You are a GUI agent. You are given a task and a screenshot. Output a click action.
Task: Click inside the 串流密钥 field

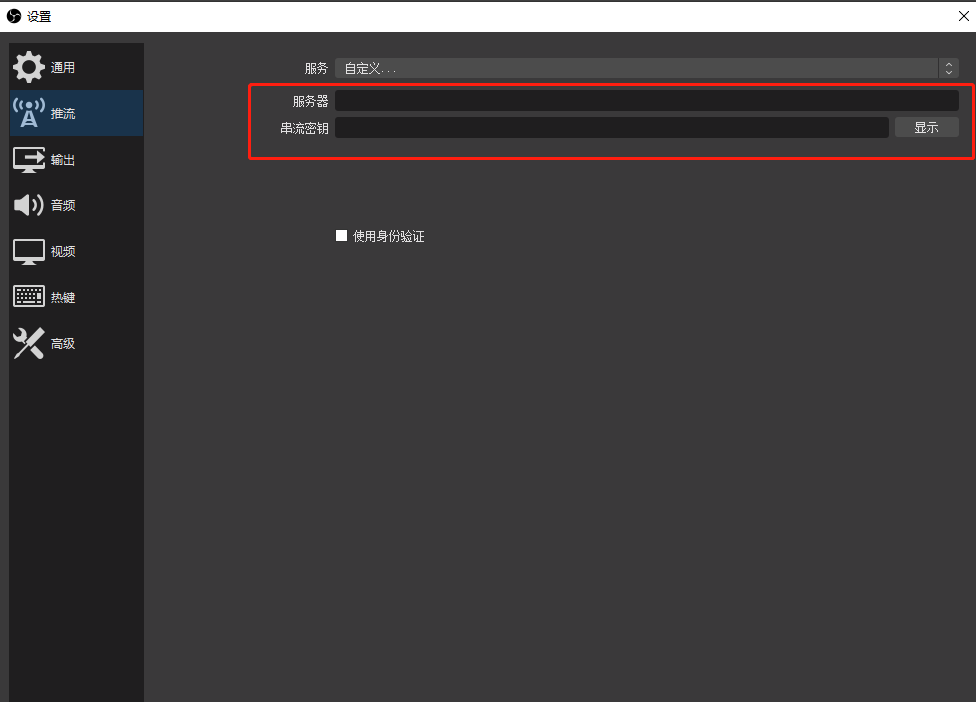click(x=612, y=127)
